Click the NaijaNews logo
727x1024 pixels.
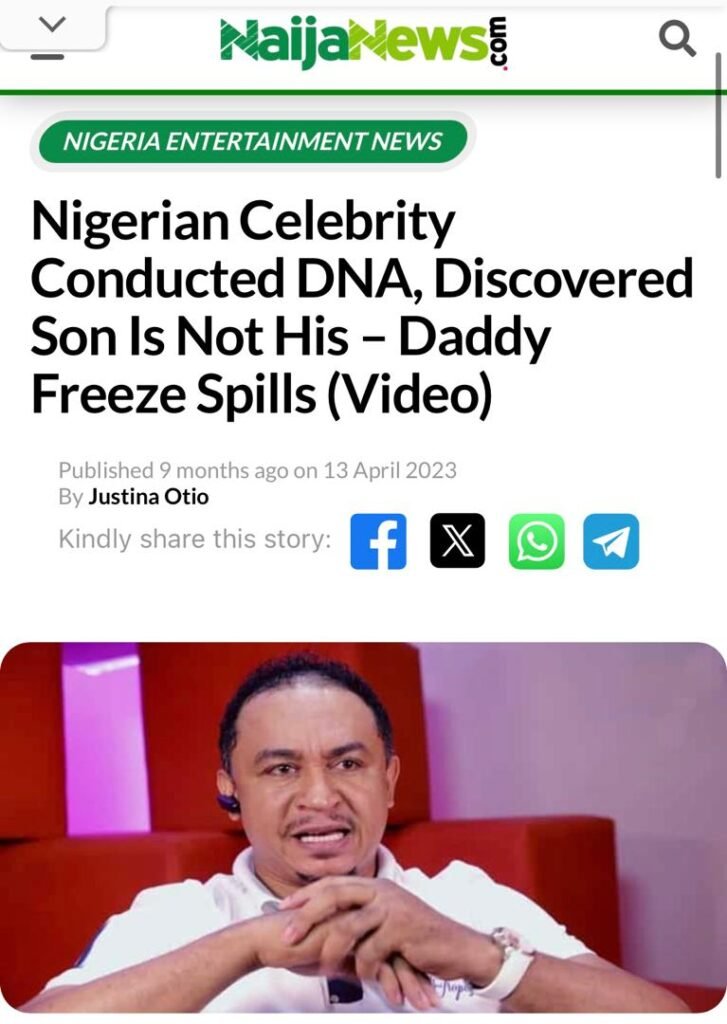pos(355,41)
